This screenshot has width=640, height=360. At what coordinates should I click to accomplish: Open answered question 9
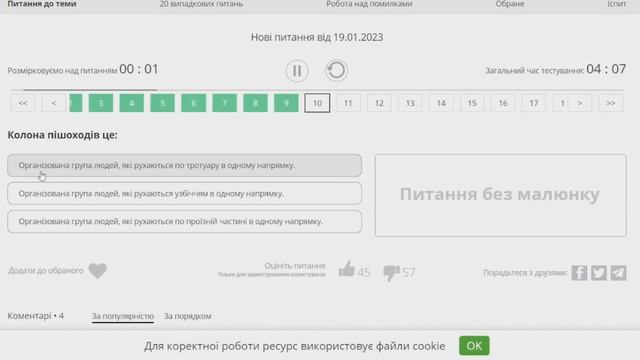[x=286, y=103]
